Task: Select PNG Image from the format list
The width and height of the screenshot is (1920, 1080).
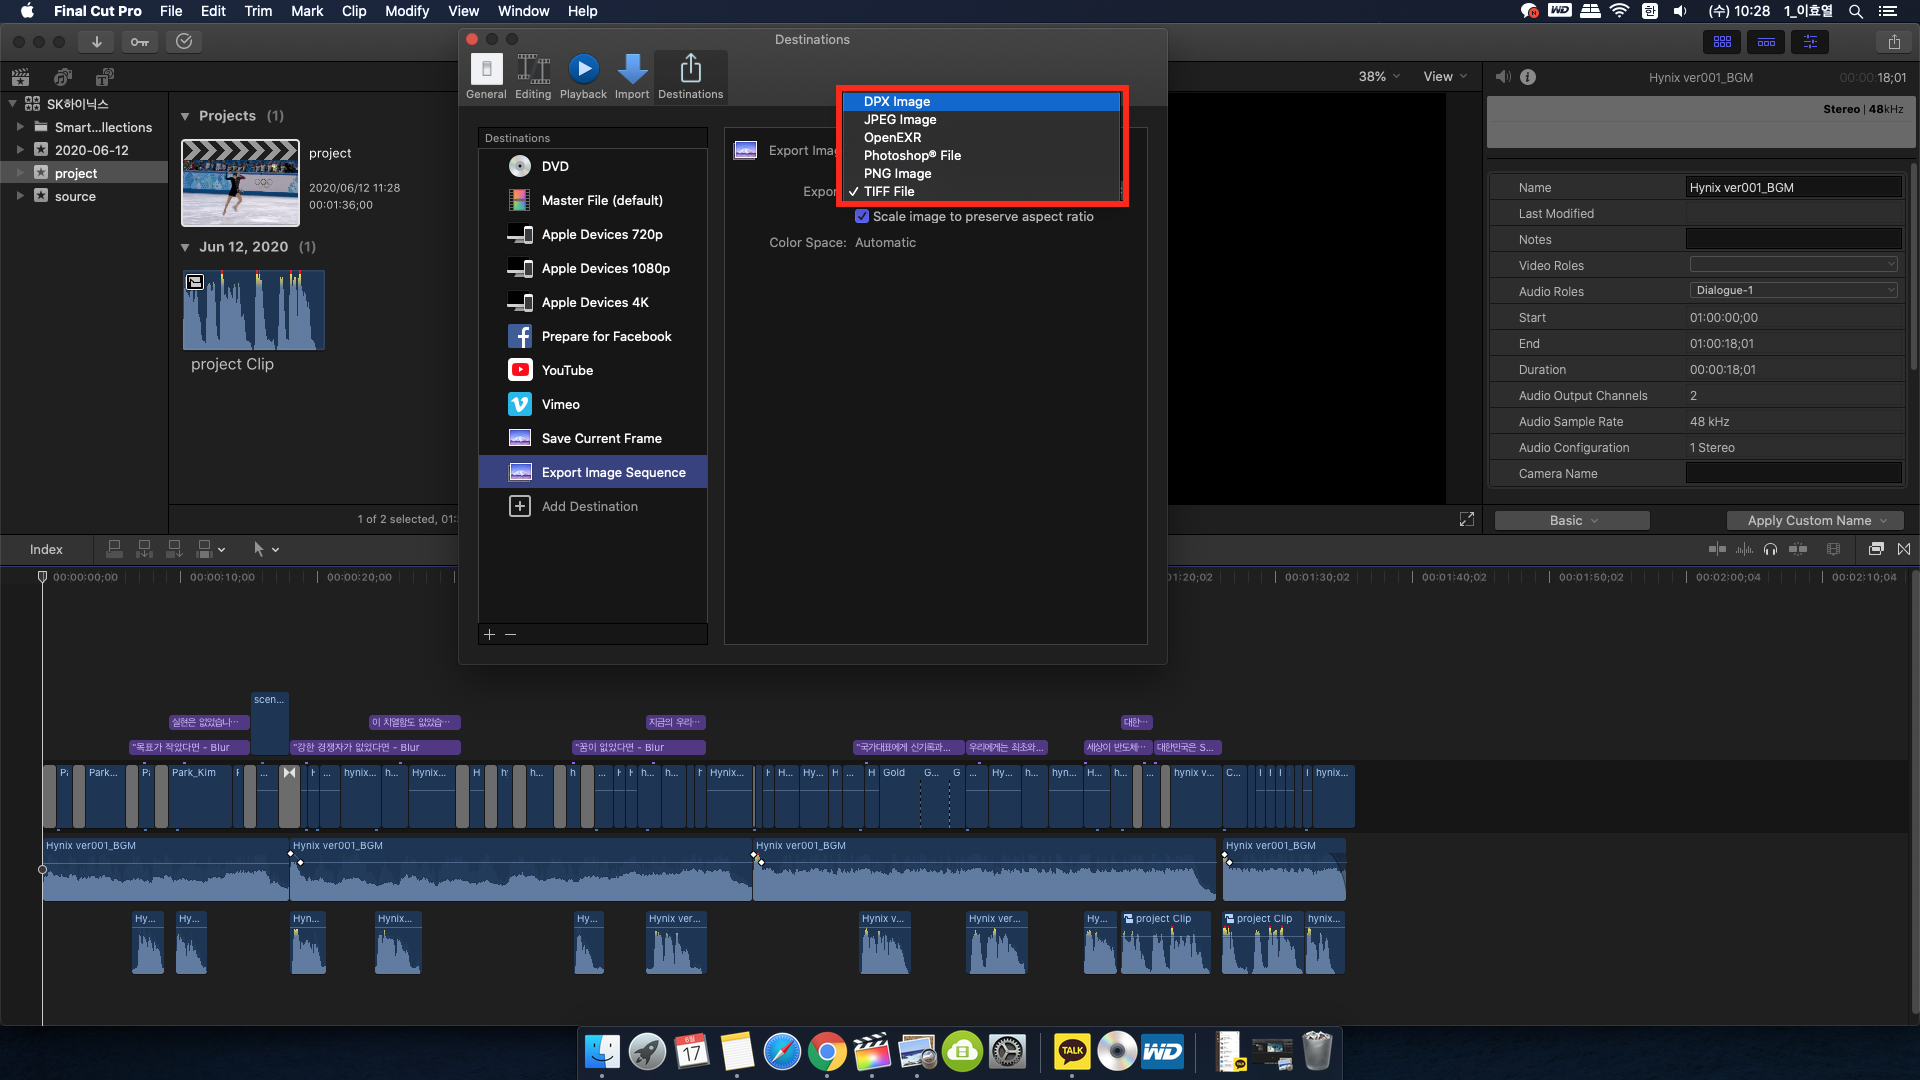Action: coord(897,173)
